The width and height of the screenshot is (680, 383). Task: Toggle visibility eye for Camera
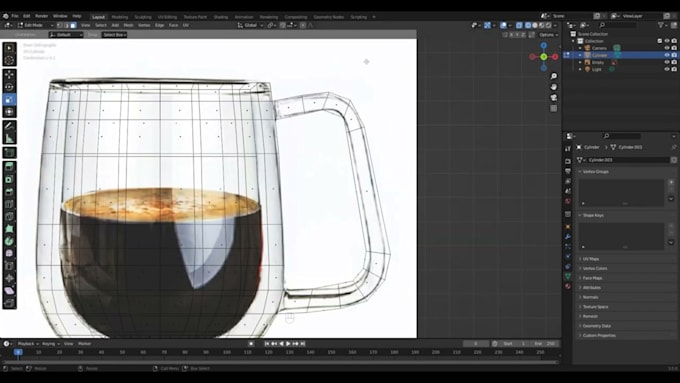(667, 48)
